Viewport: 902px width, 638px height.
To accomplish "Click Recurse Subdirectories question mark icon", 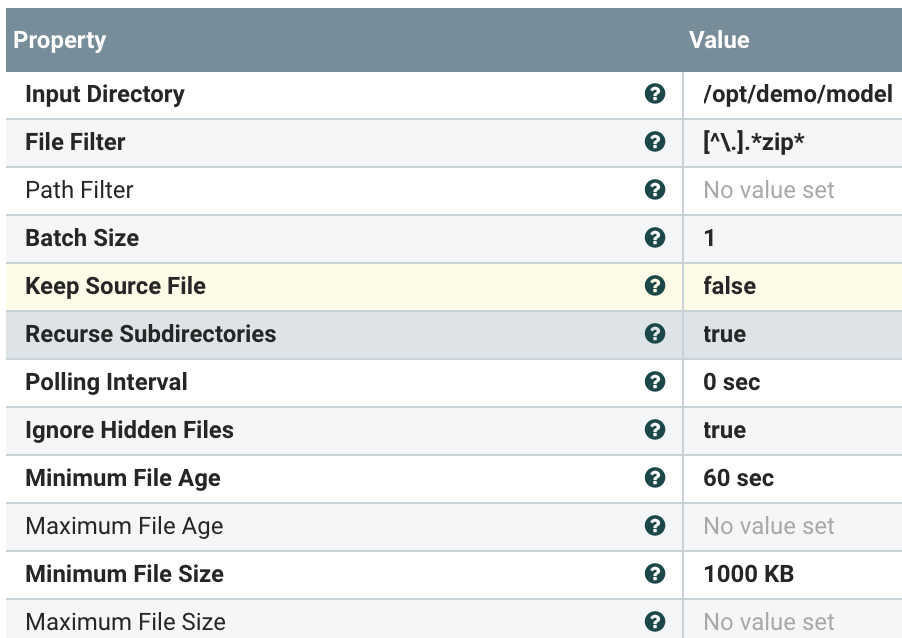I will [655, 334].
